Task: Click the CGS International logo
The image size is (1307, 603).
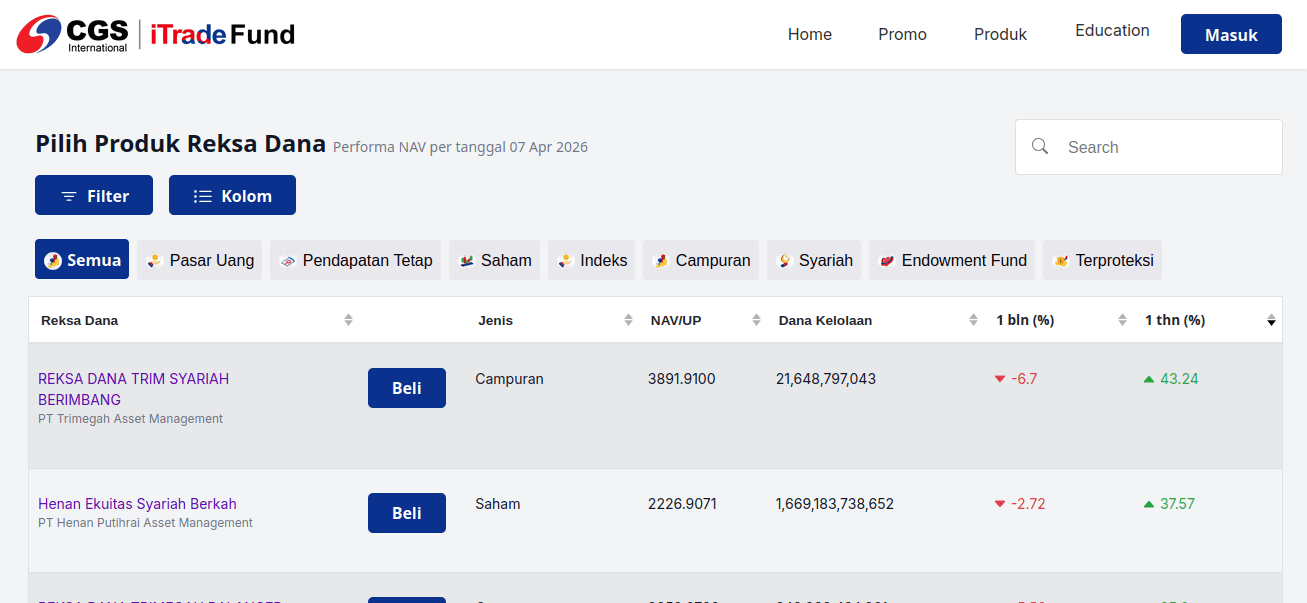Action: click(x=72, y=34)
